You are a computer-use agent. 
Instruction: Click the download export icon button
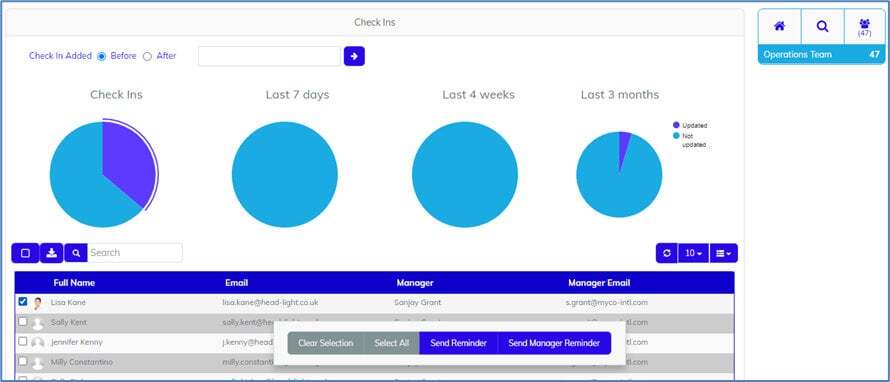[x=52, y=253]
